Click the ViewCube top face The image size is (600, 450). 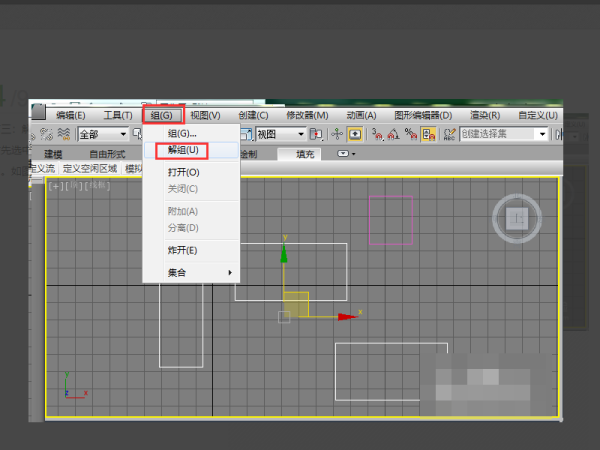coord(517,218)
